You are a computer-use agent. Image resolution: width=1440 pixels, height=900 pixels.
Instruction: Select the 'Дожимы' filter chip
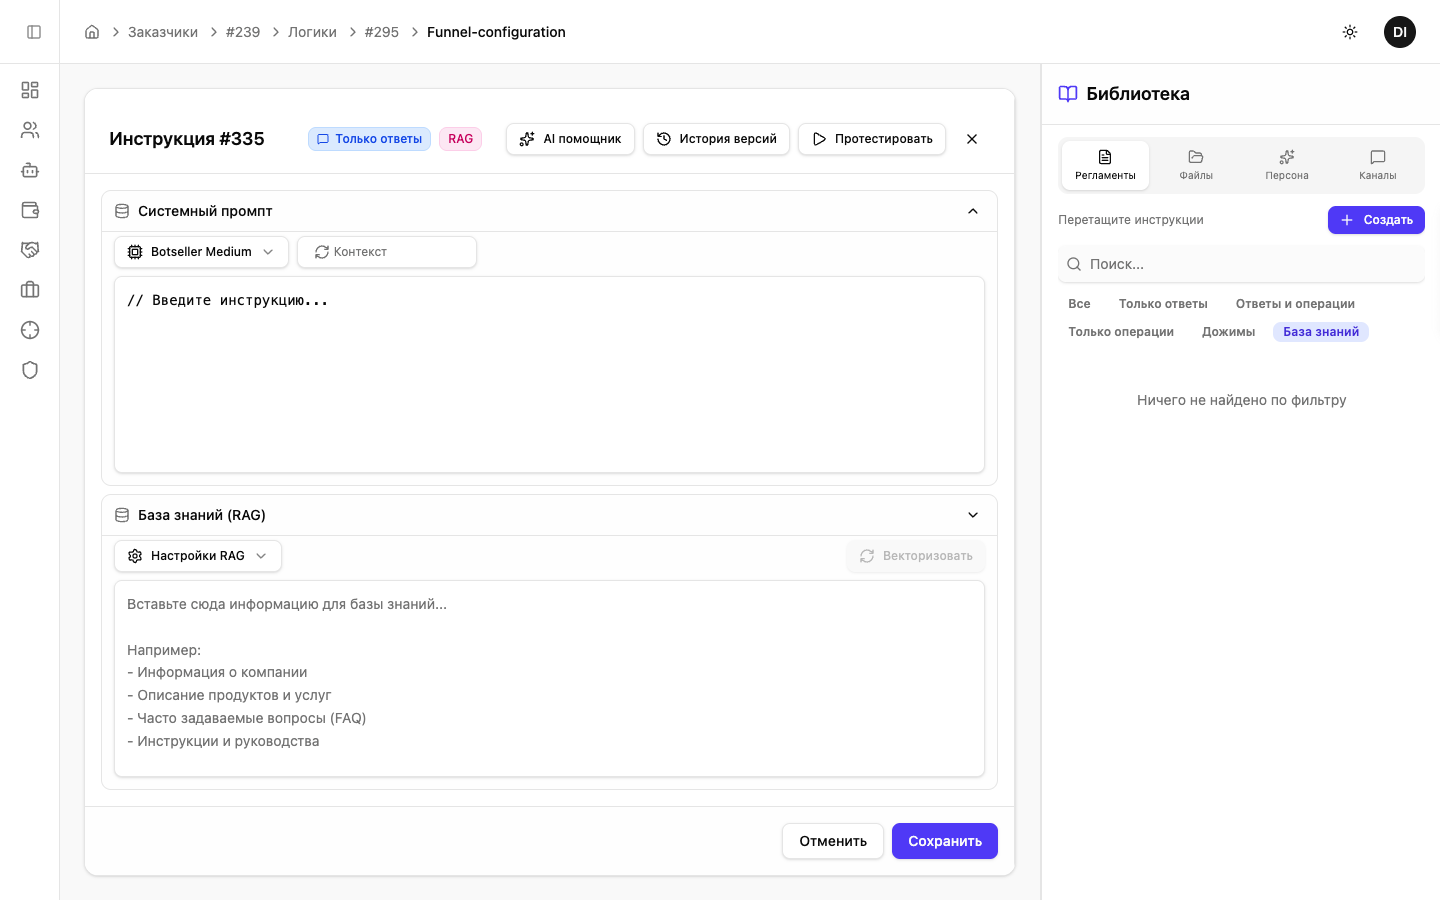[1228, 332]
